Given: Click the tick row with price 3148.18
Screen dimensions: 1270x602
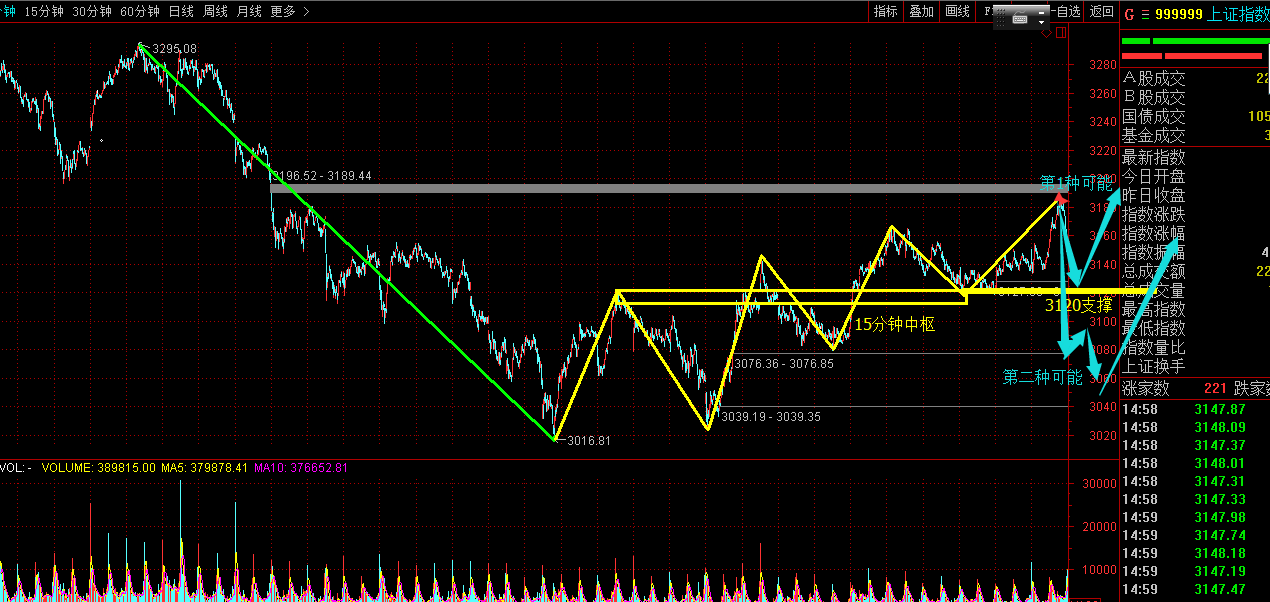Looking at the screenshot, I should 1195,553.
